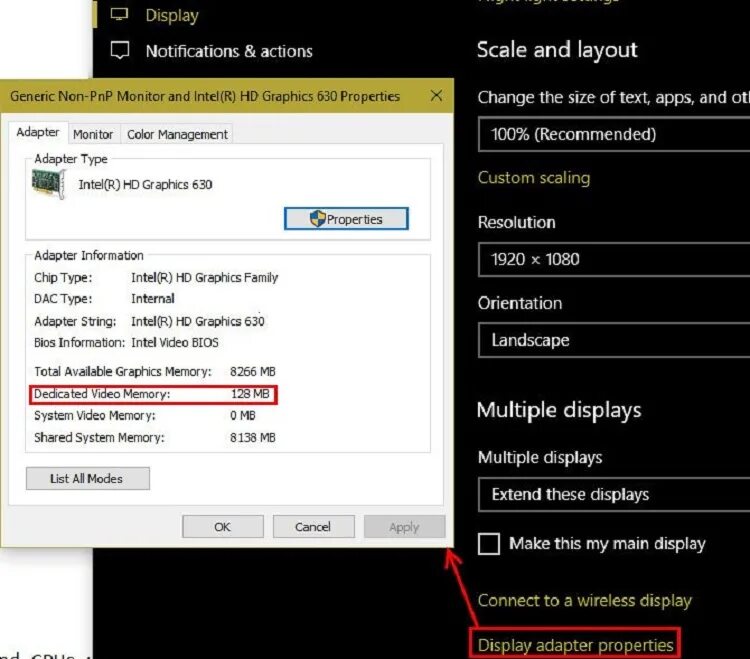The height and width of the screenshot is (659, 750).
Task: Click the Intel(R) HD Graphics 630 adapter type text
Action: pos(145,185)
